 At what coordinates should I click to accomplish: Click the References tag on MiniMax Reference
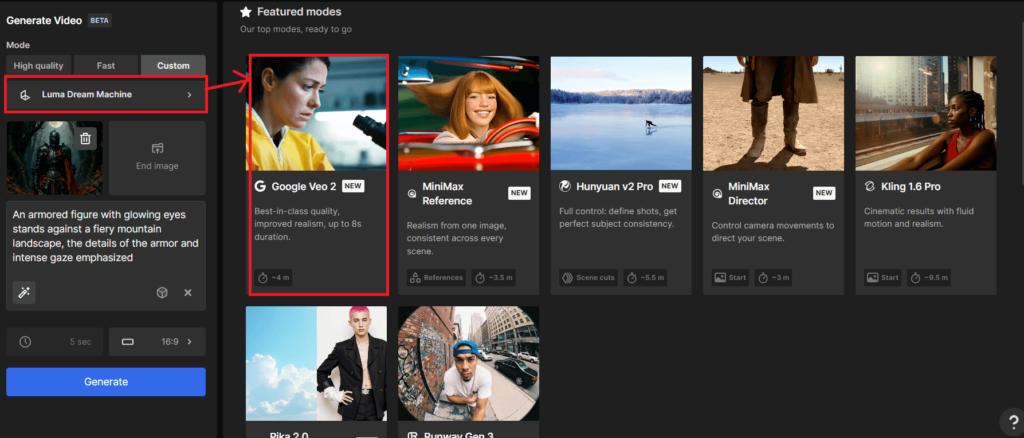pos(436,277)
